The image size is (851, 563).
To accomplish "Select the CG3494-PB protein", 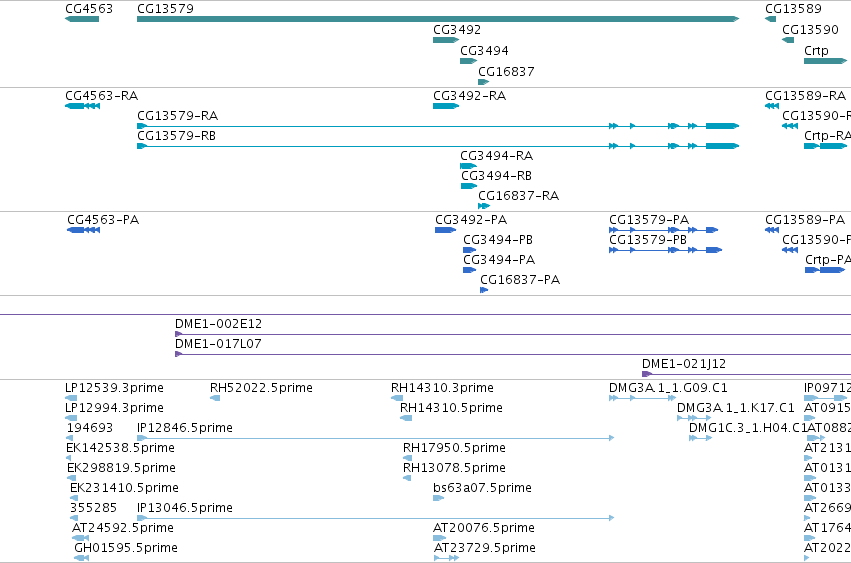I will [x=469, y=250].
